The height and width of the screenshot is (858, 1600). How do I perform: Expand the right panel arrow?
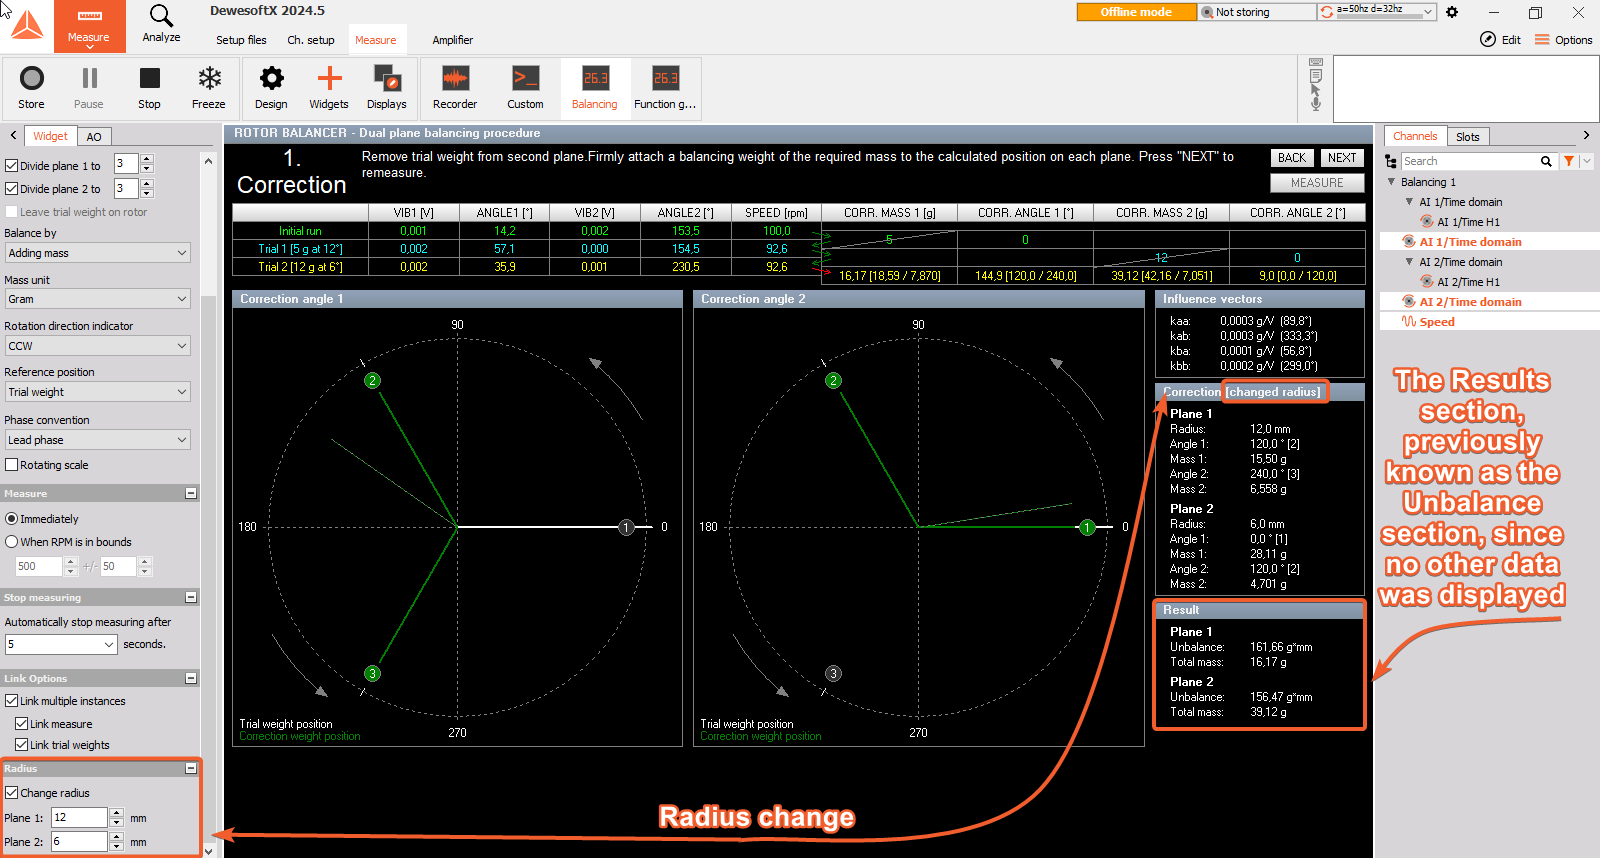point(1586,135)
